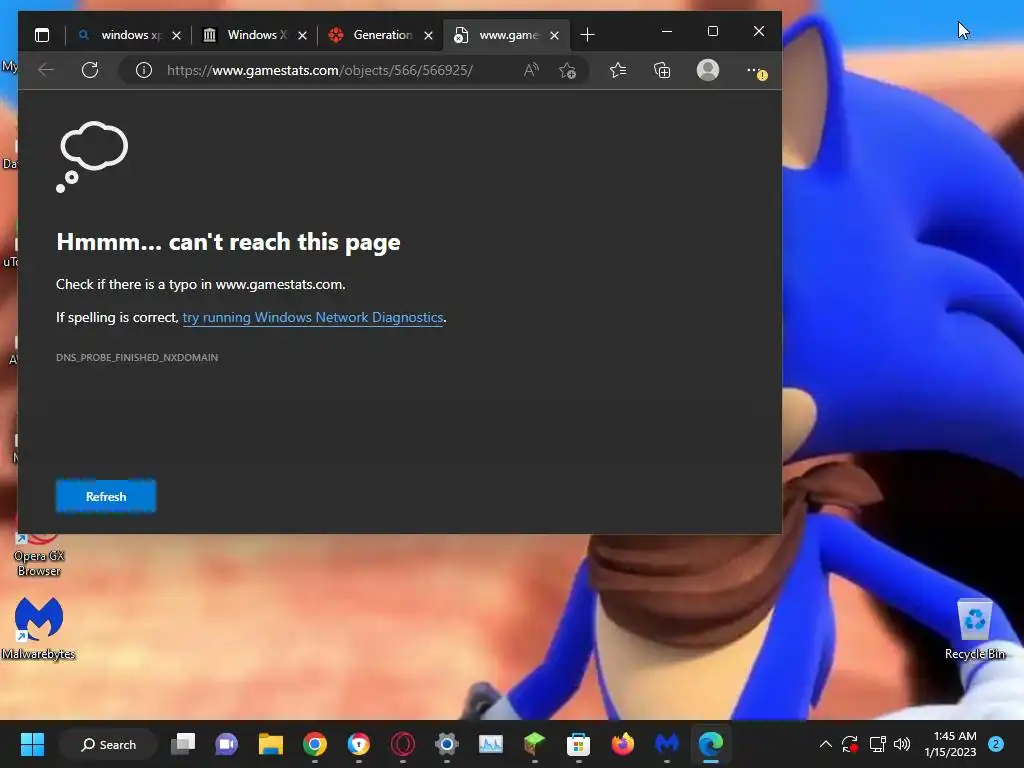Open the Windows Start menu
Viewport: 1024px width, 768px height.
pos(32,744)
